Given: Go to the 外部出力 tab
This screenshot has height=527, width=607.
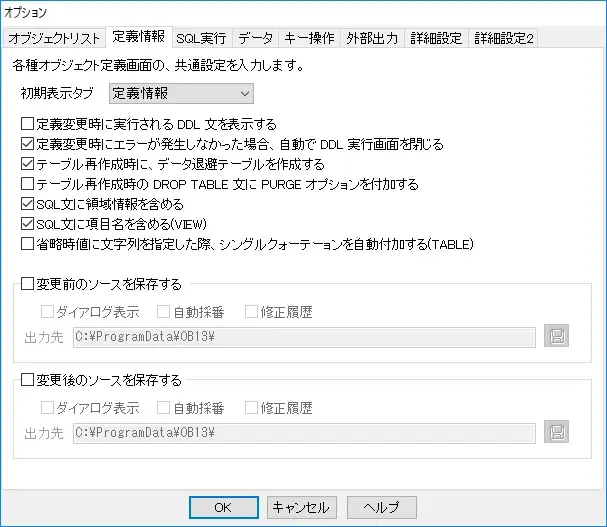Looking at the screenshot, I should [373, 39].
